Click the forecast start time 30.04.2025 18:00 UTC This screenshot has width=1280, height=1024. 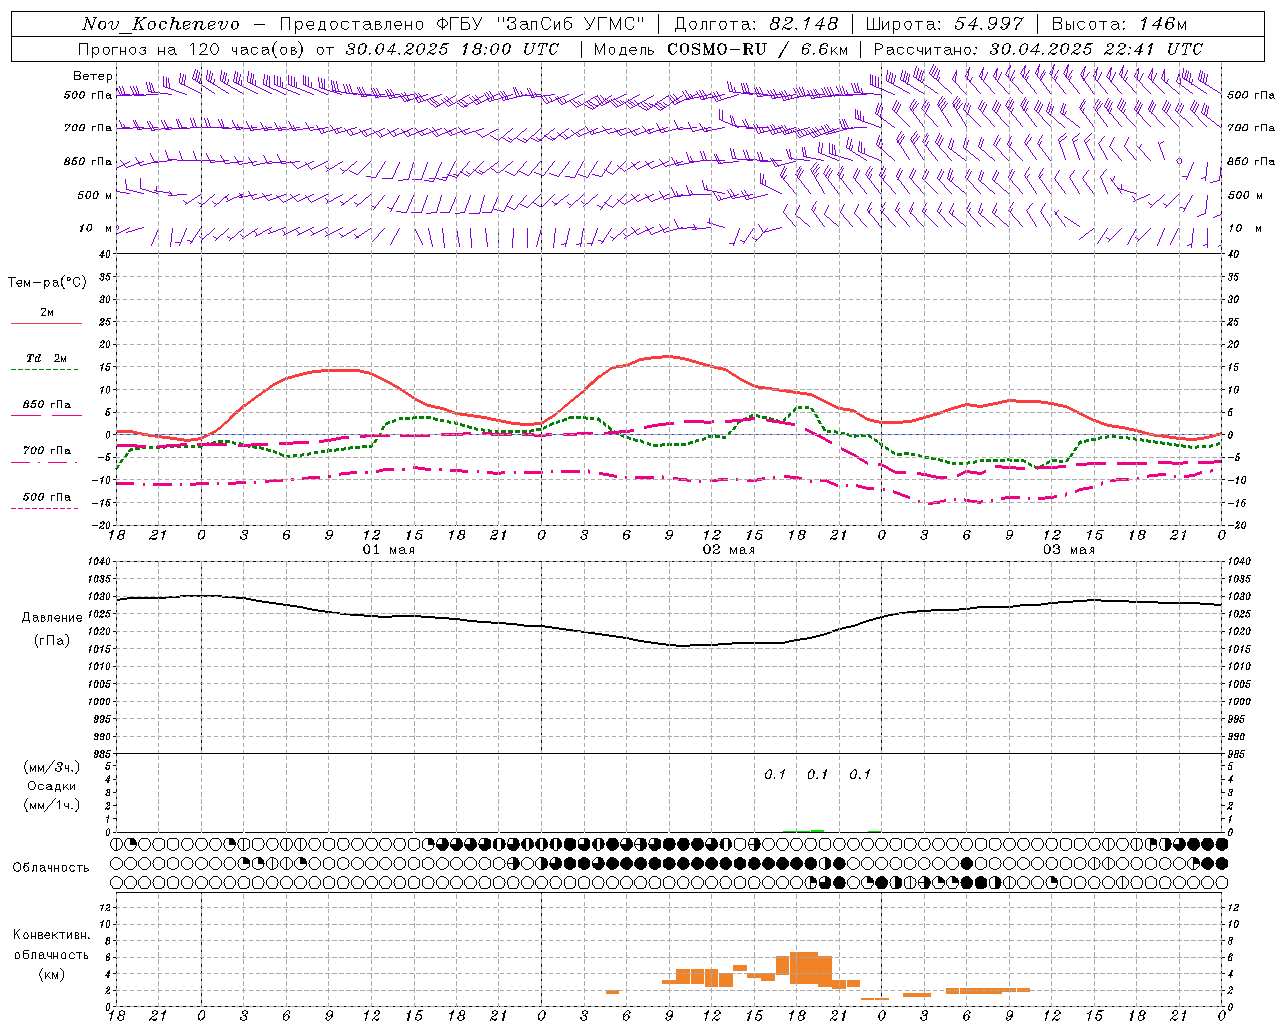point(453,49)
